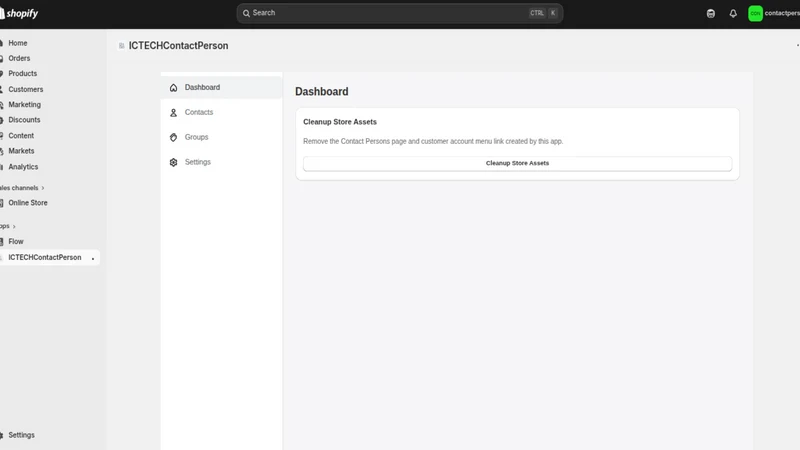Click the app icon beside ICTECHContactPerson title
Screen dimensions: 800x450
(x=121, y=46)
